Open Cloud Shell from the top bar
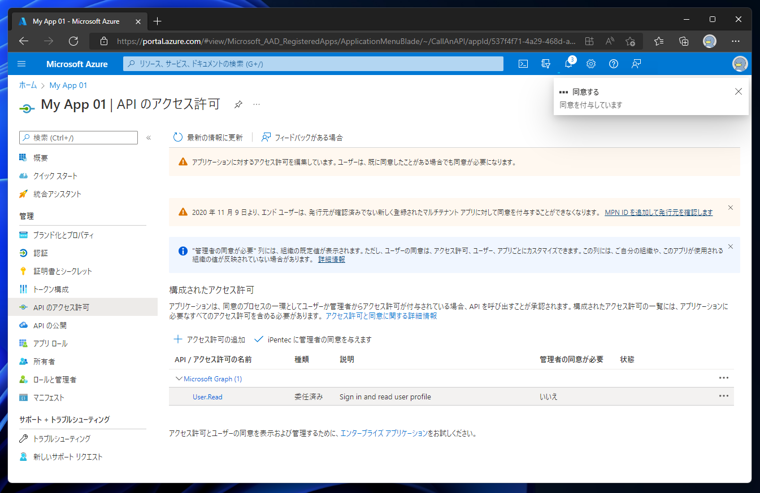 523,64
